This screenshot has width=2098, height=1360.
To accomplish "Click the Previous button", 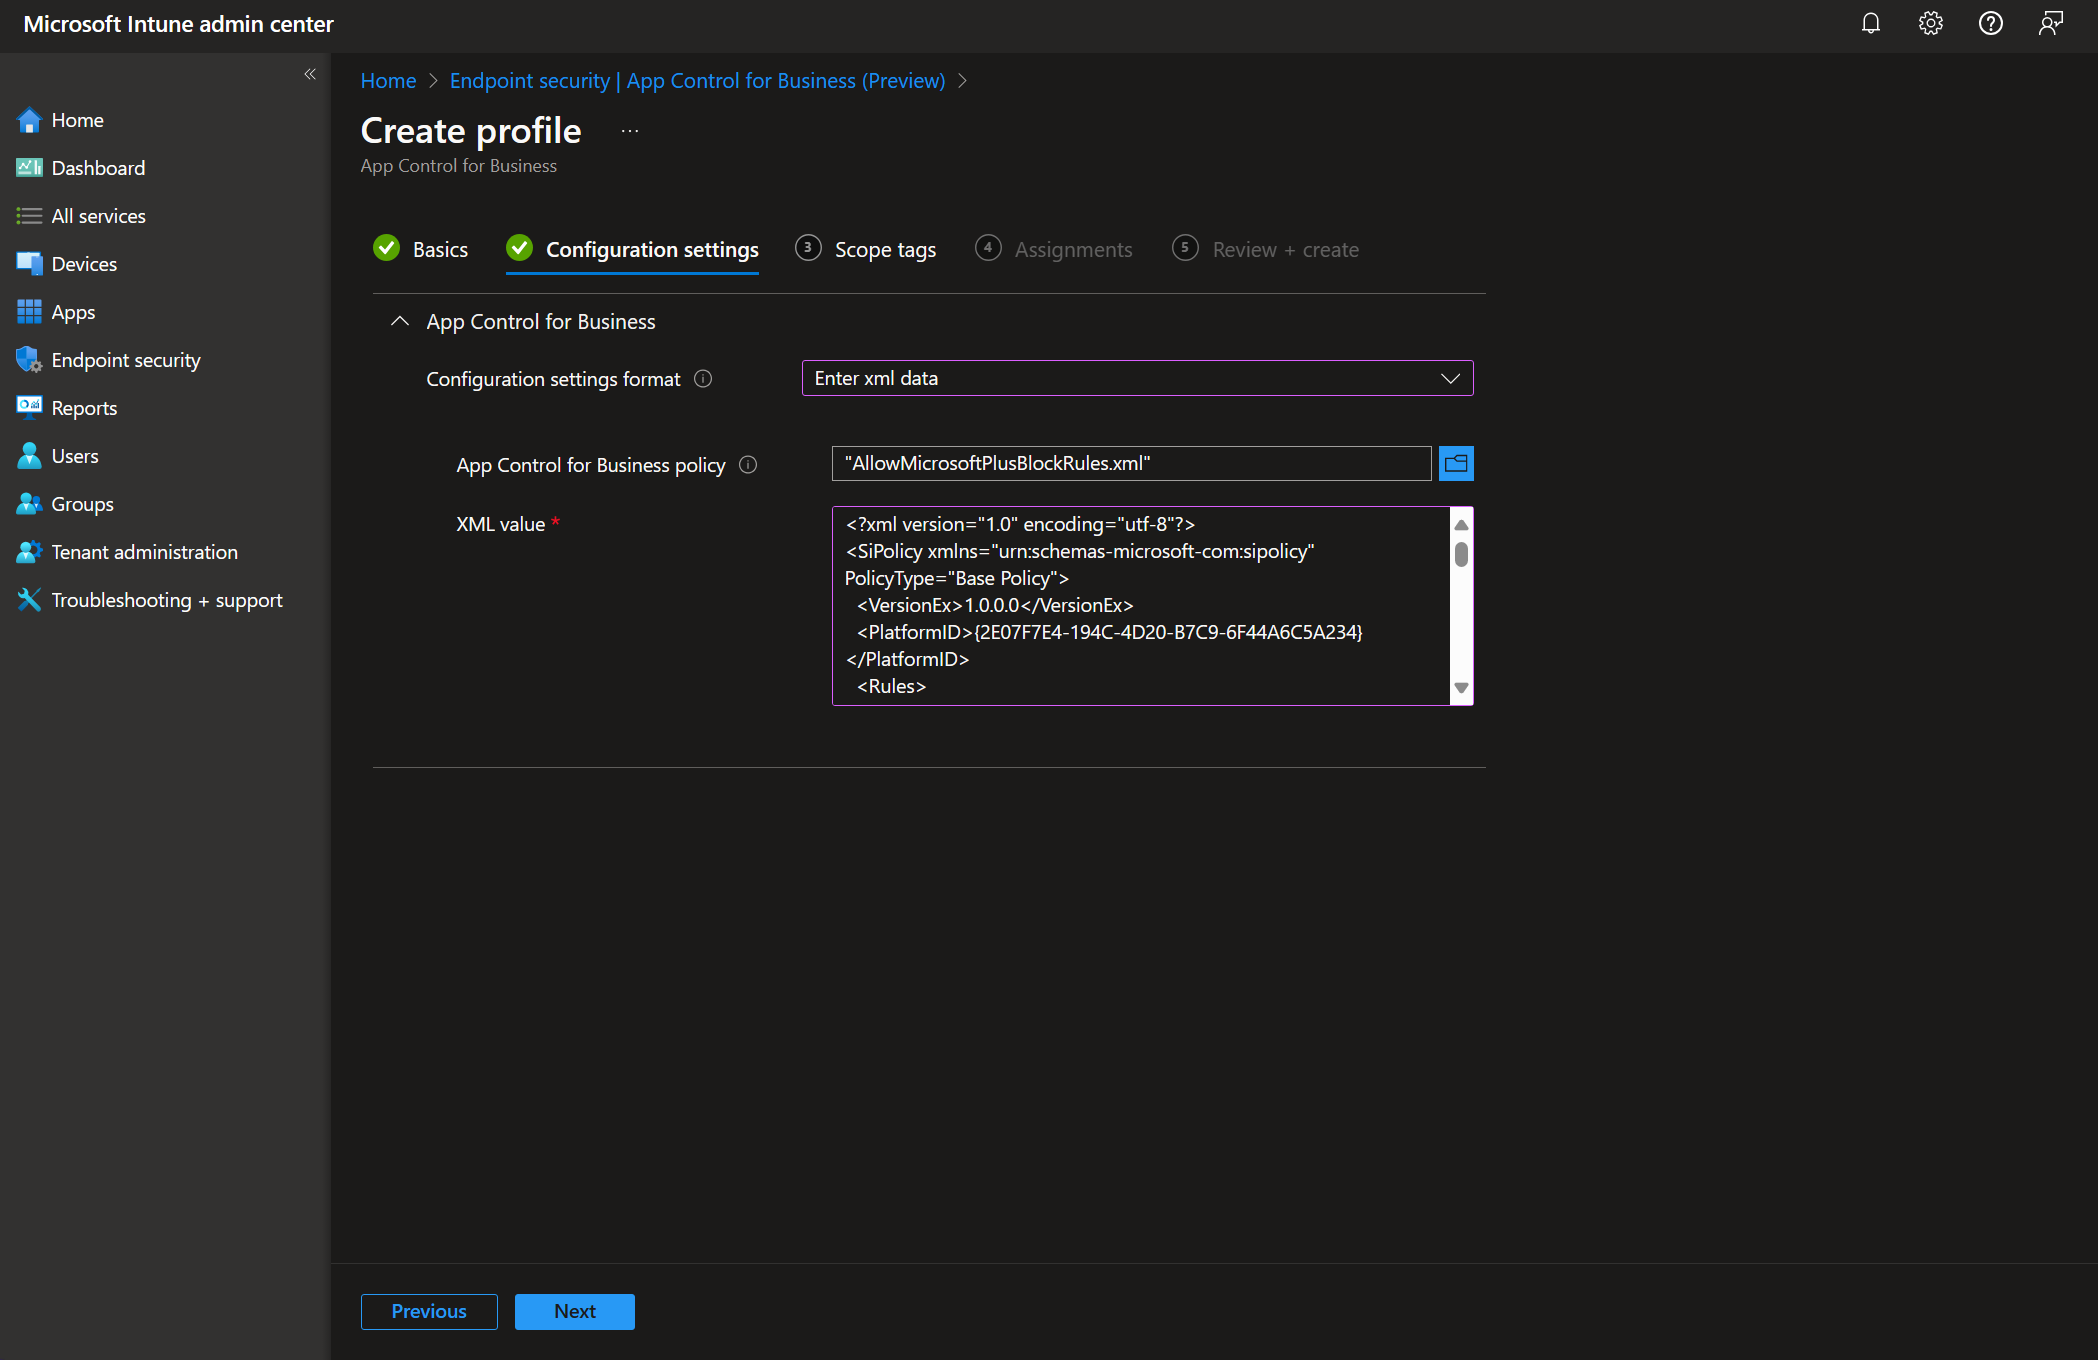I will tap(429, 1311).
